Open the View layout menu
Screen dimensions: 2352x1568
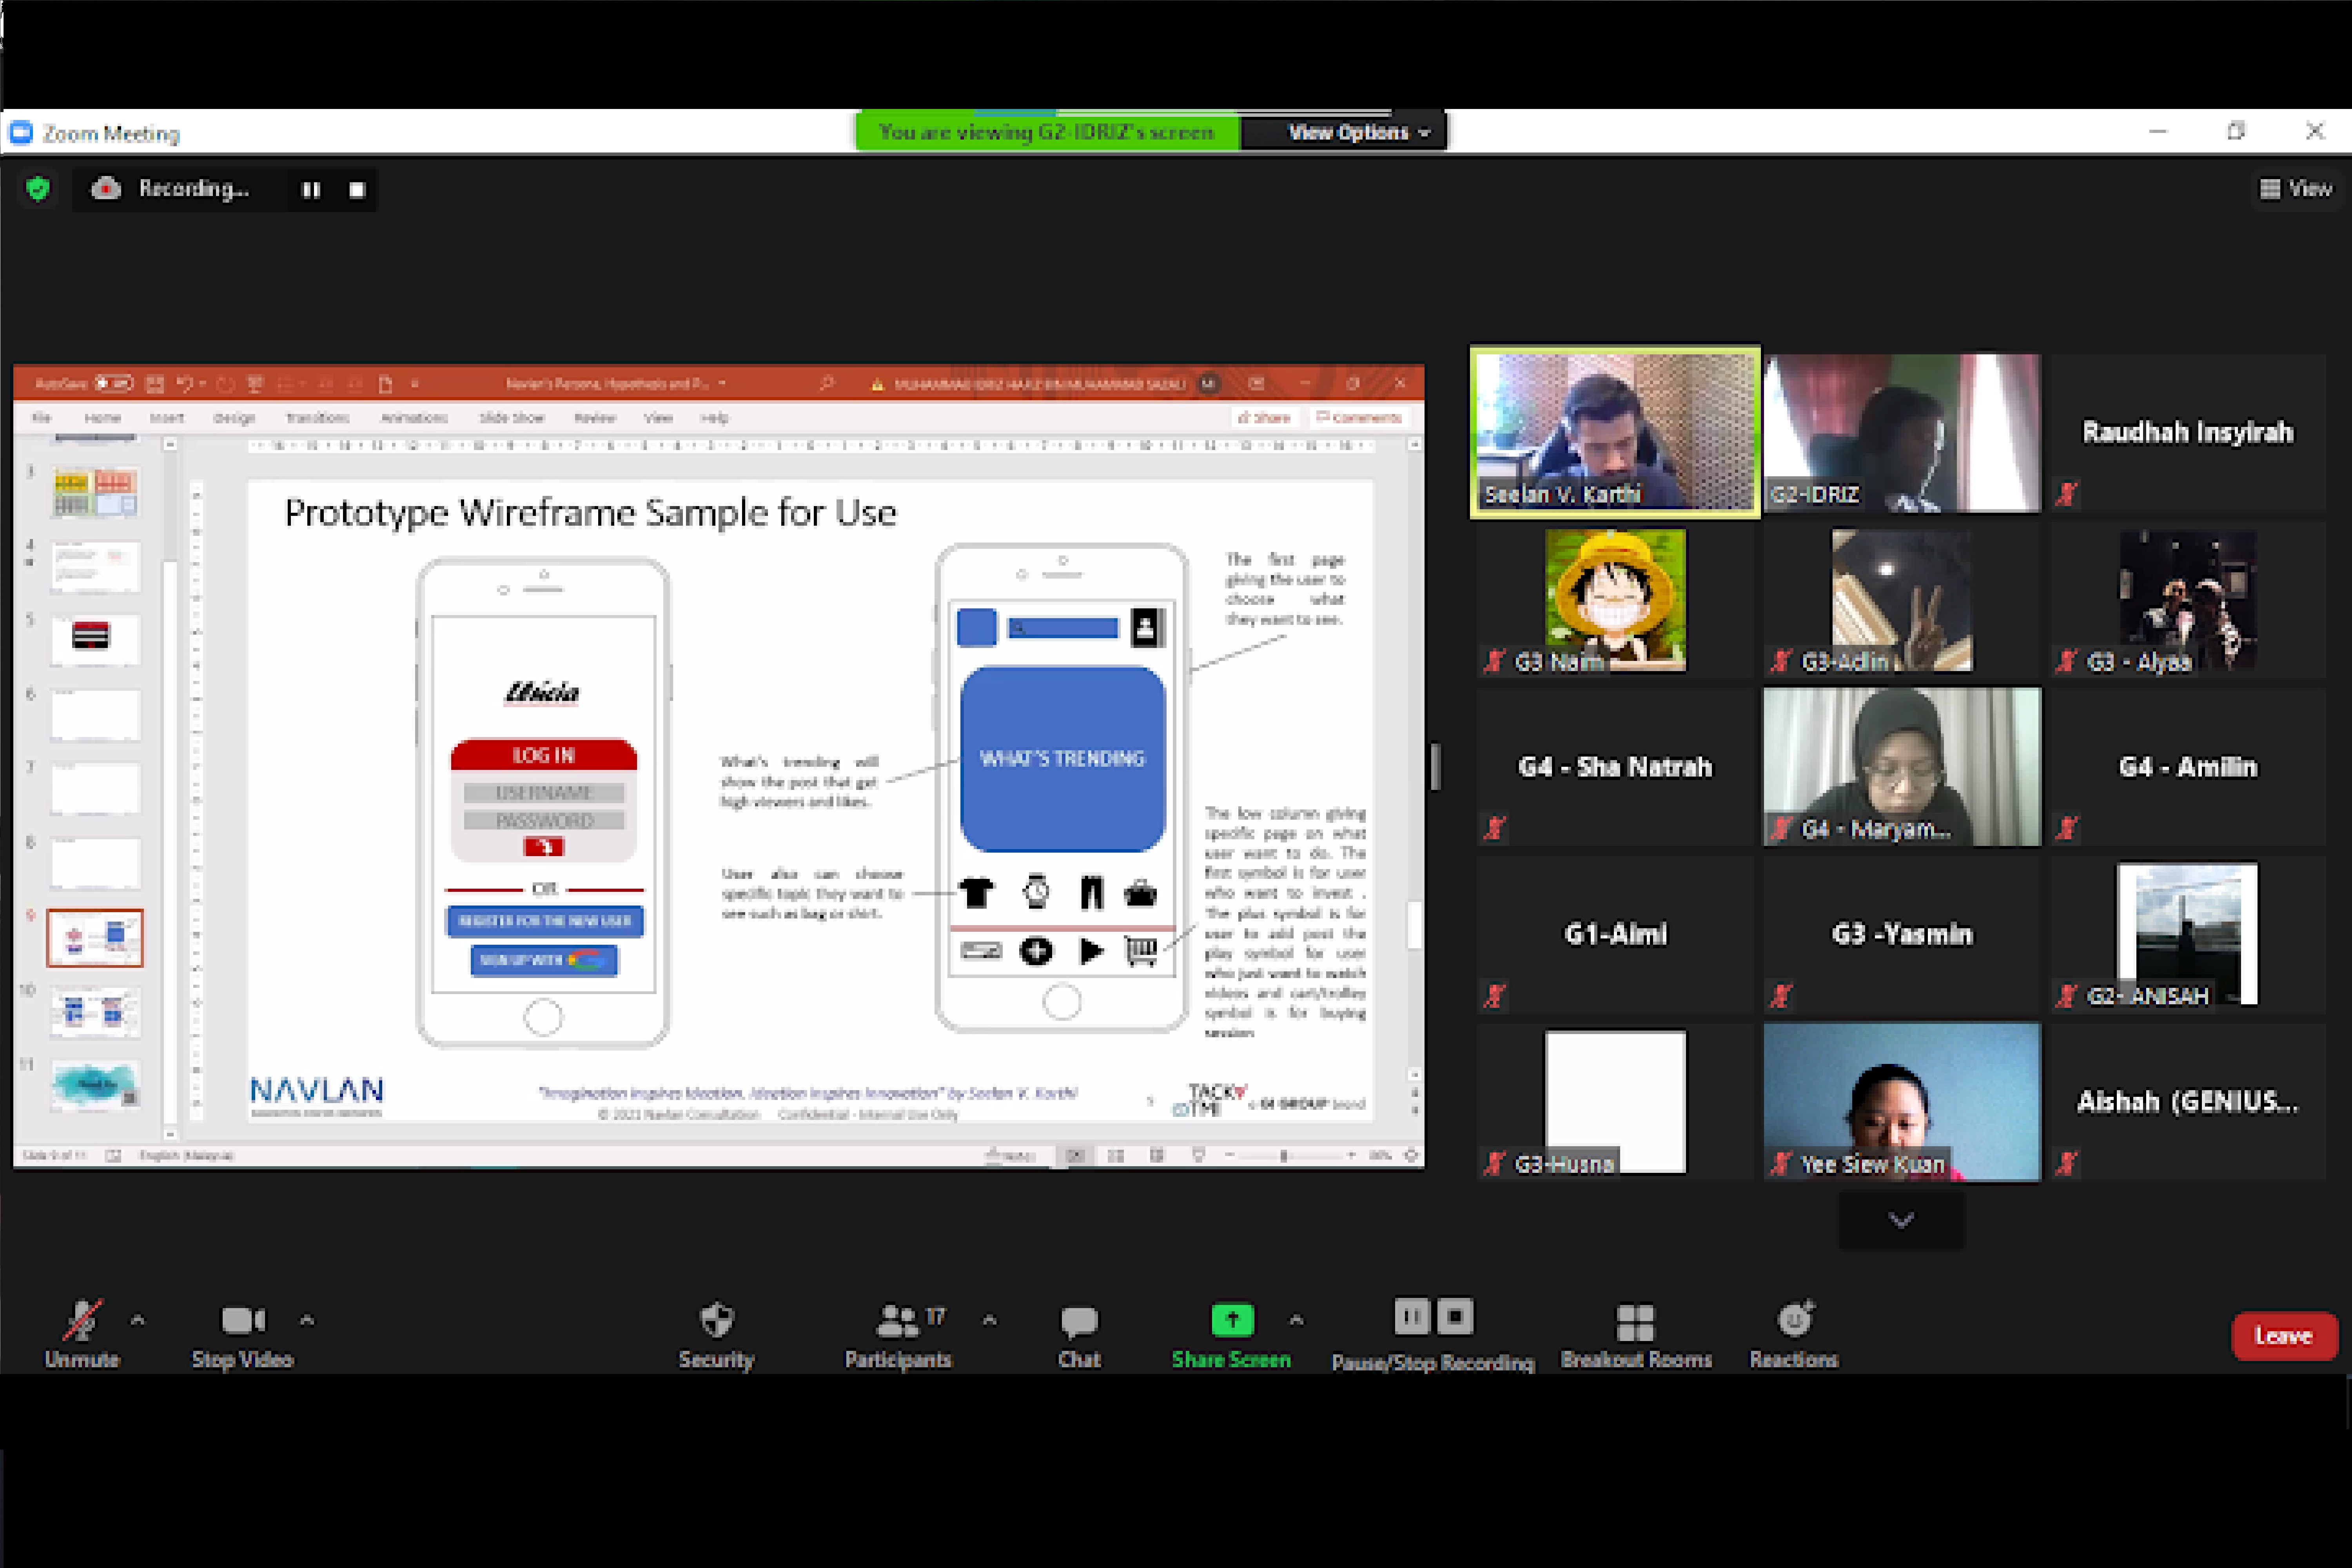tap(2295, 188)
